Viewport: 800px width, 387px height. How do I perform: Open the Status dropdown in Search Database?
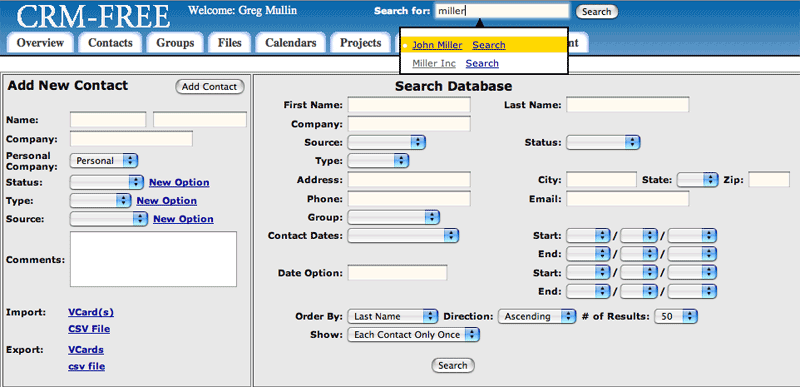coord(603,142)
